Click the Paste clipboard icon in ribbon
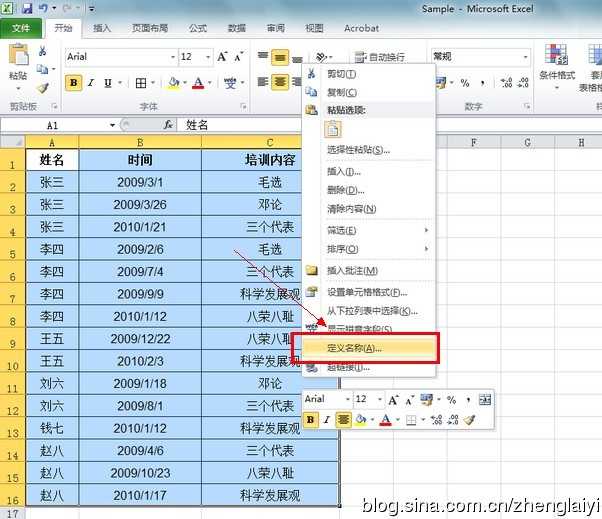Viewport: 602px width, 519px height. pos(18,55)
